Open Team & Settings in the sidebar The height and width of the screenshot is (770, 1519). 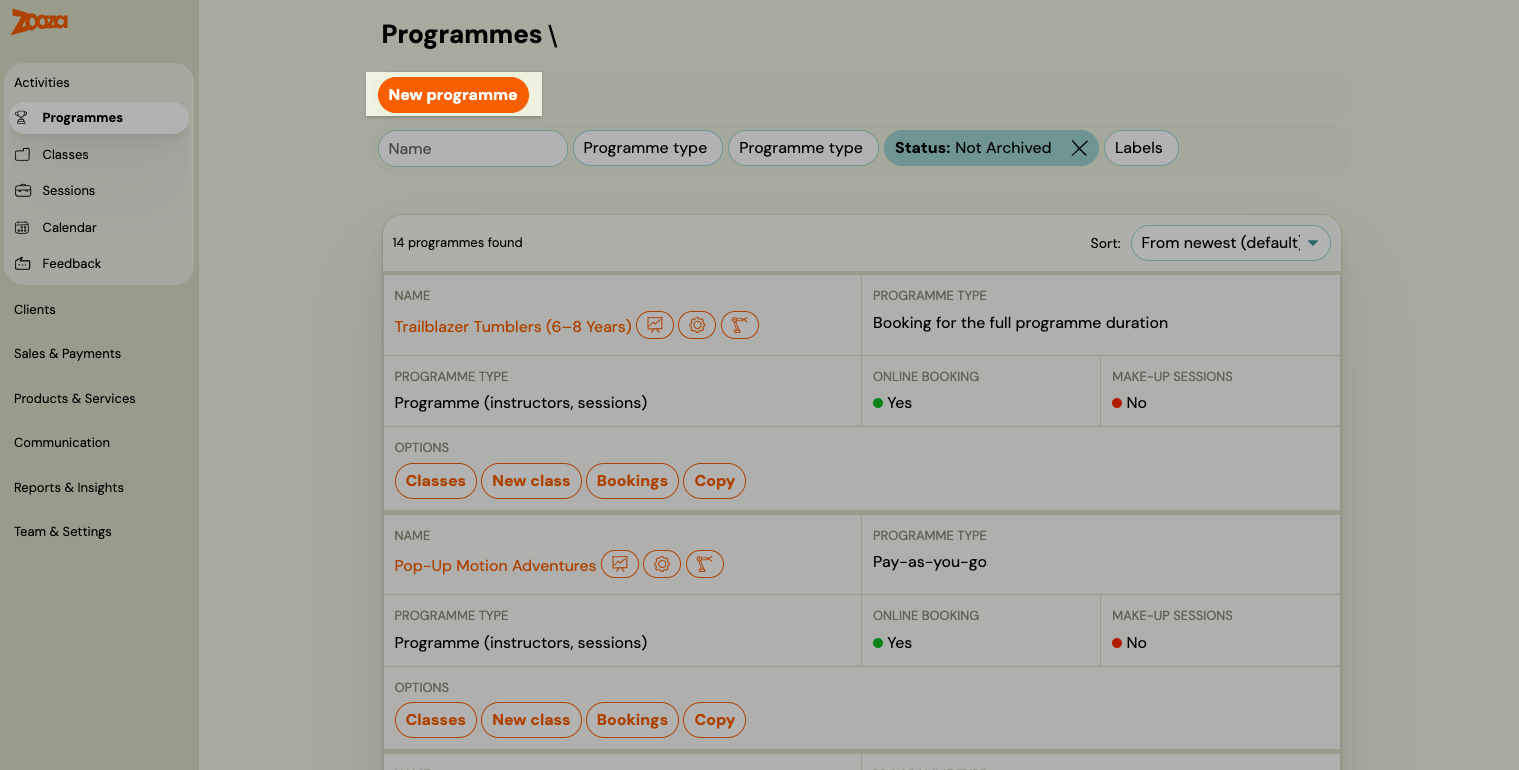(x=63, y=531)
